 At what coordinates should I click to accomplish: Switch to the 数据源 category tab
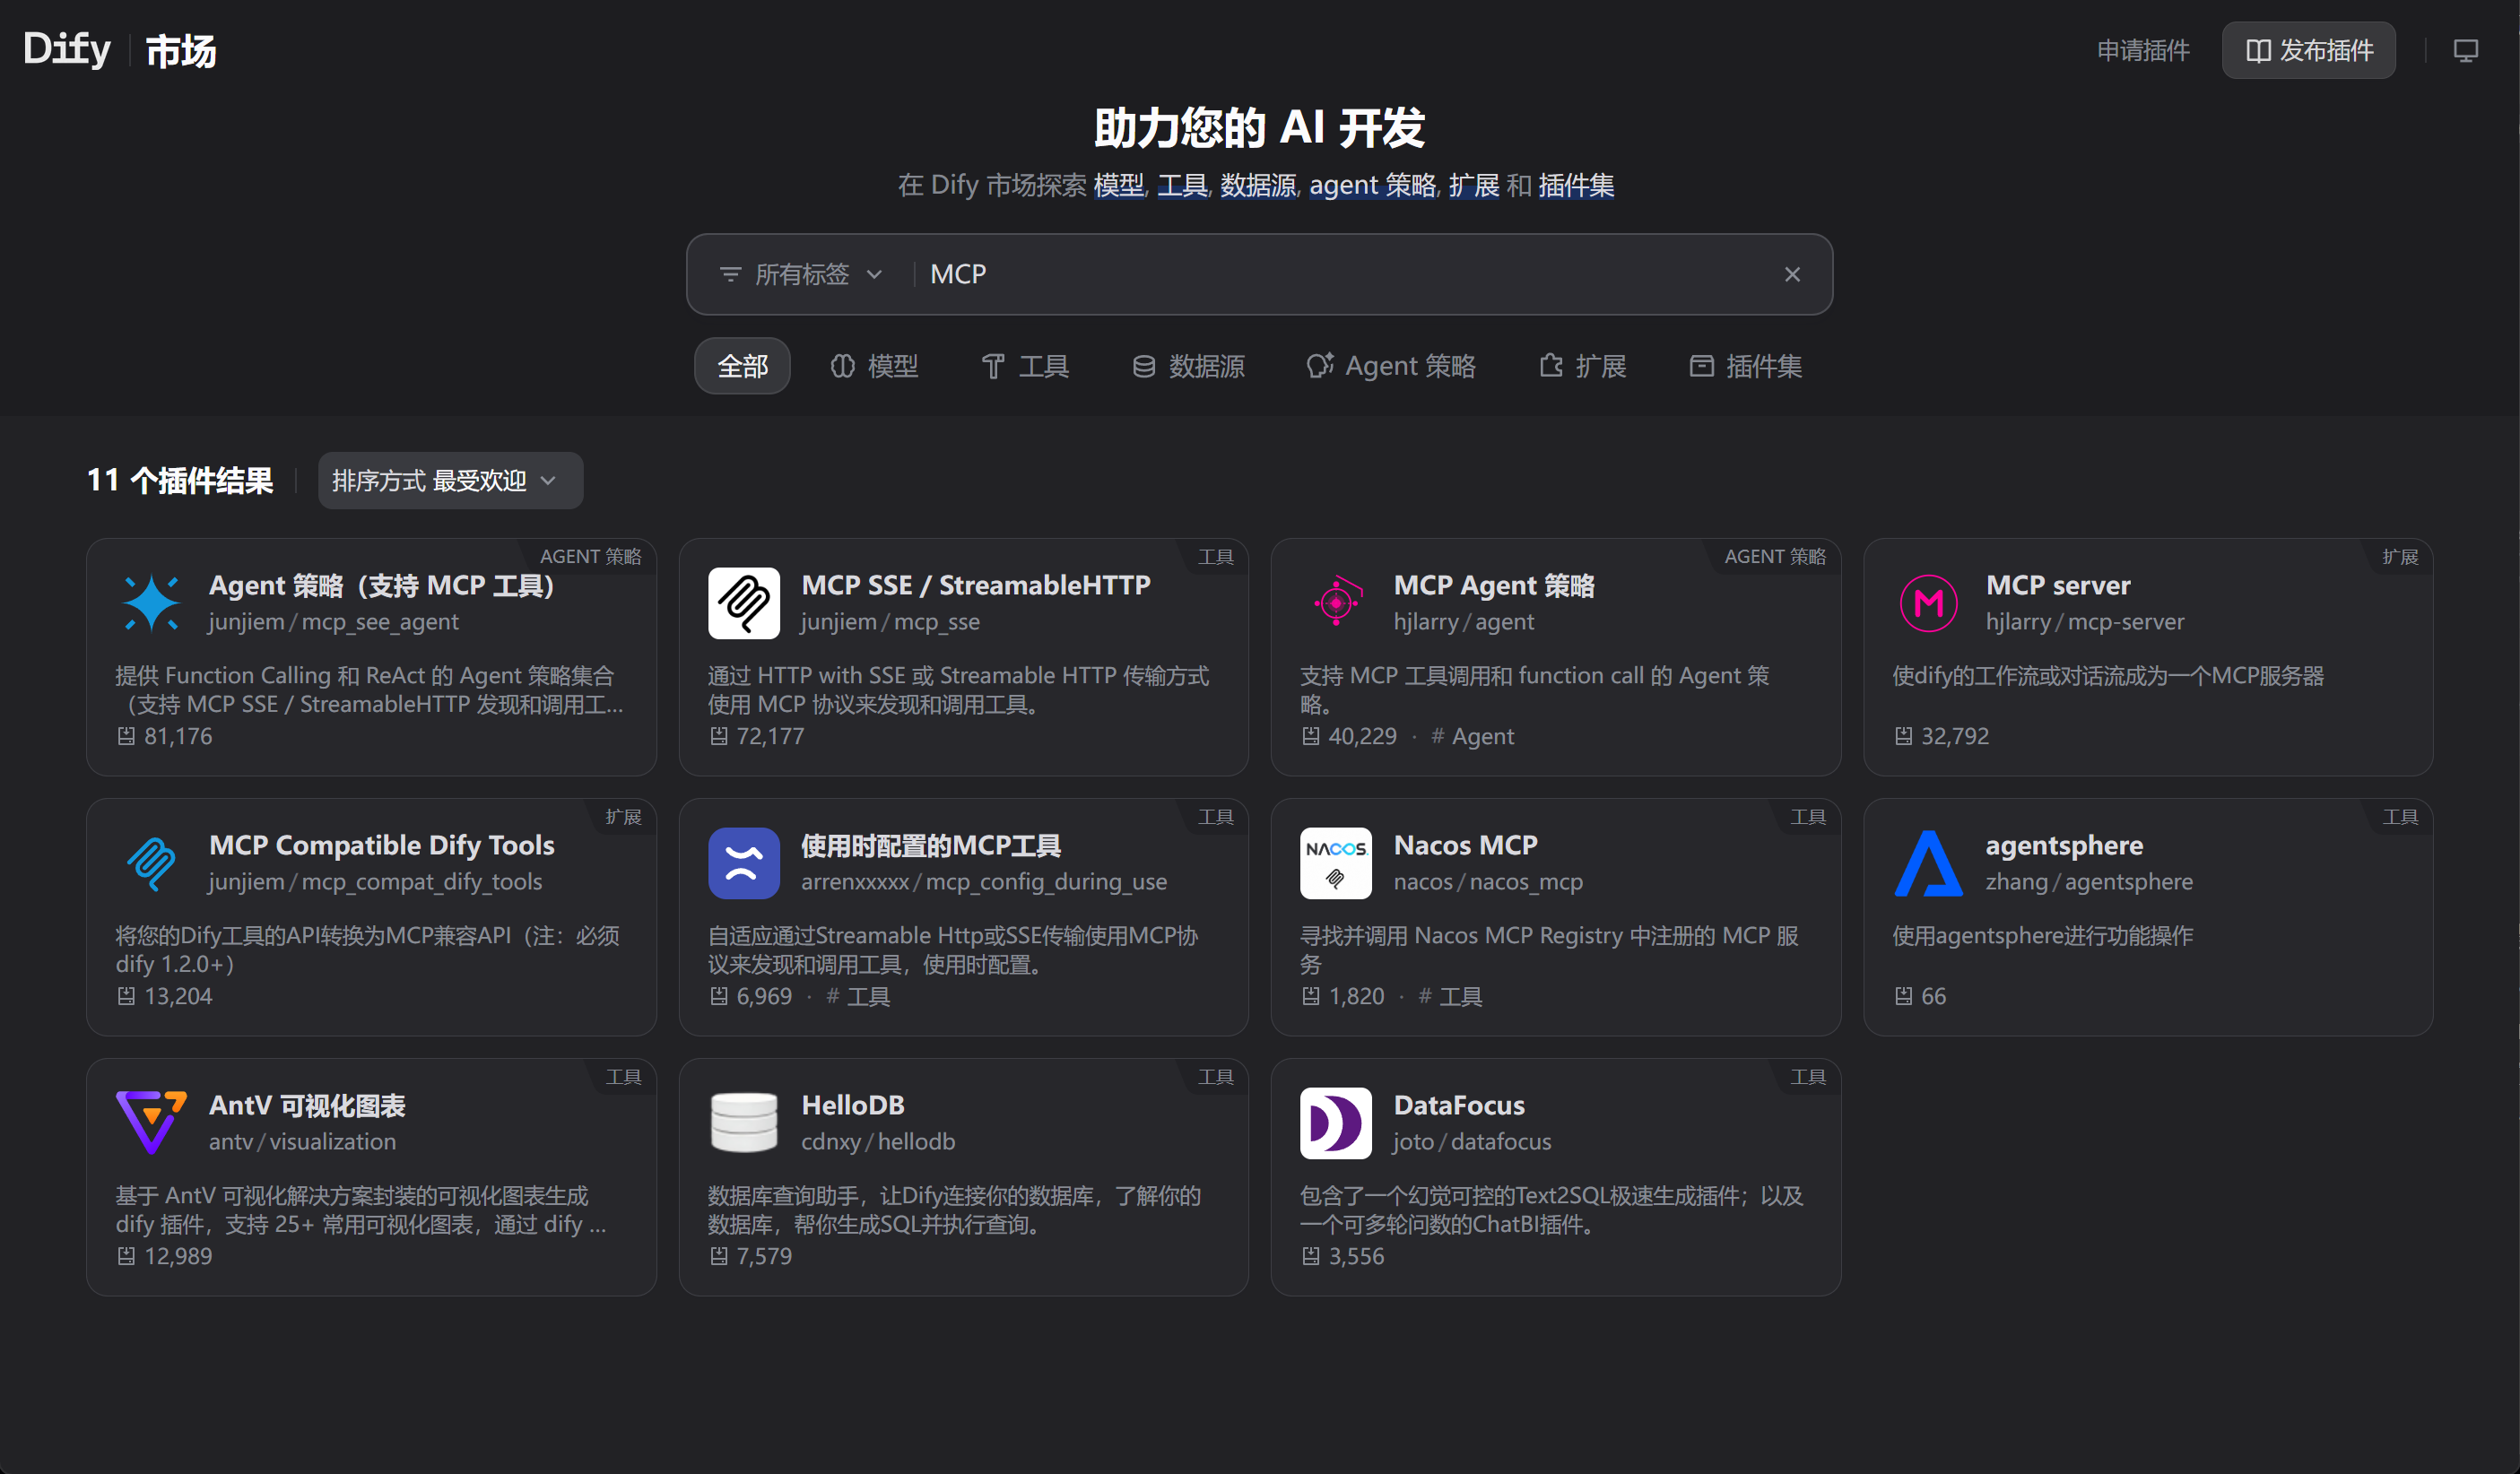click(1188, 366)
